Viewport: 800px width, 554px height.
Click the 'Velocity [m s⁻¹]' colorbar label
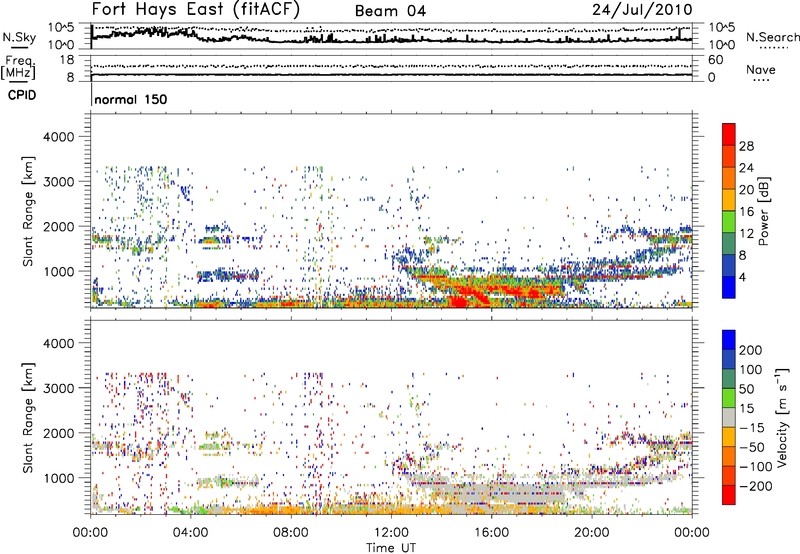pos(782,417)
